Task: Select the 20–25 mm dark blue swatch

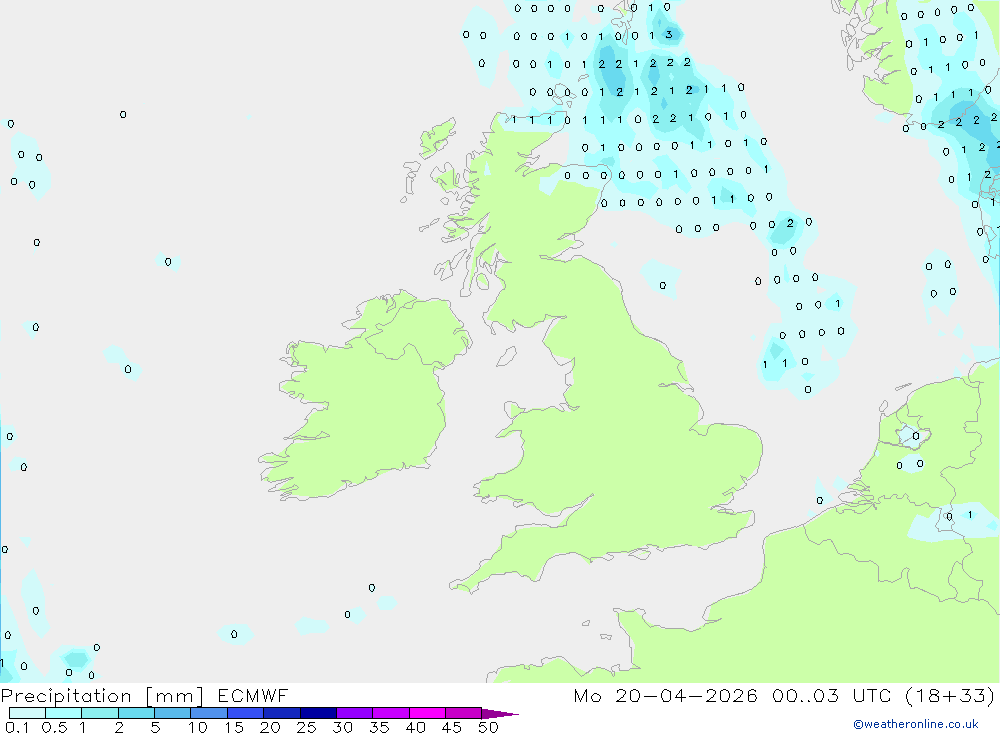Action: (282, 713)
